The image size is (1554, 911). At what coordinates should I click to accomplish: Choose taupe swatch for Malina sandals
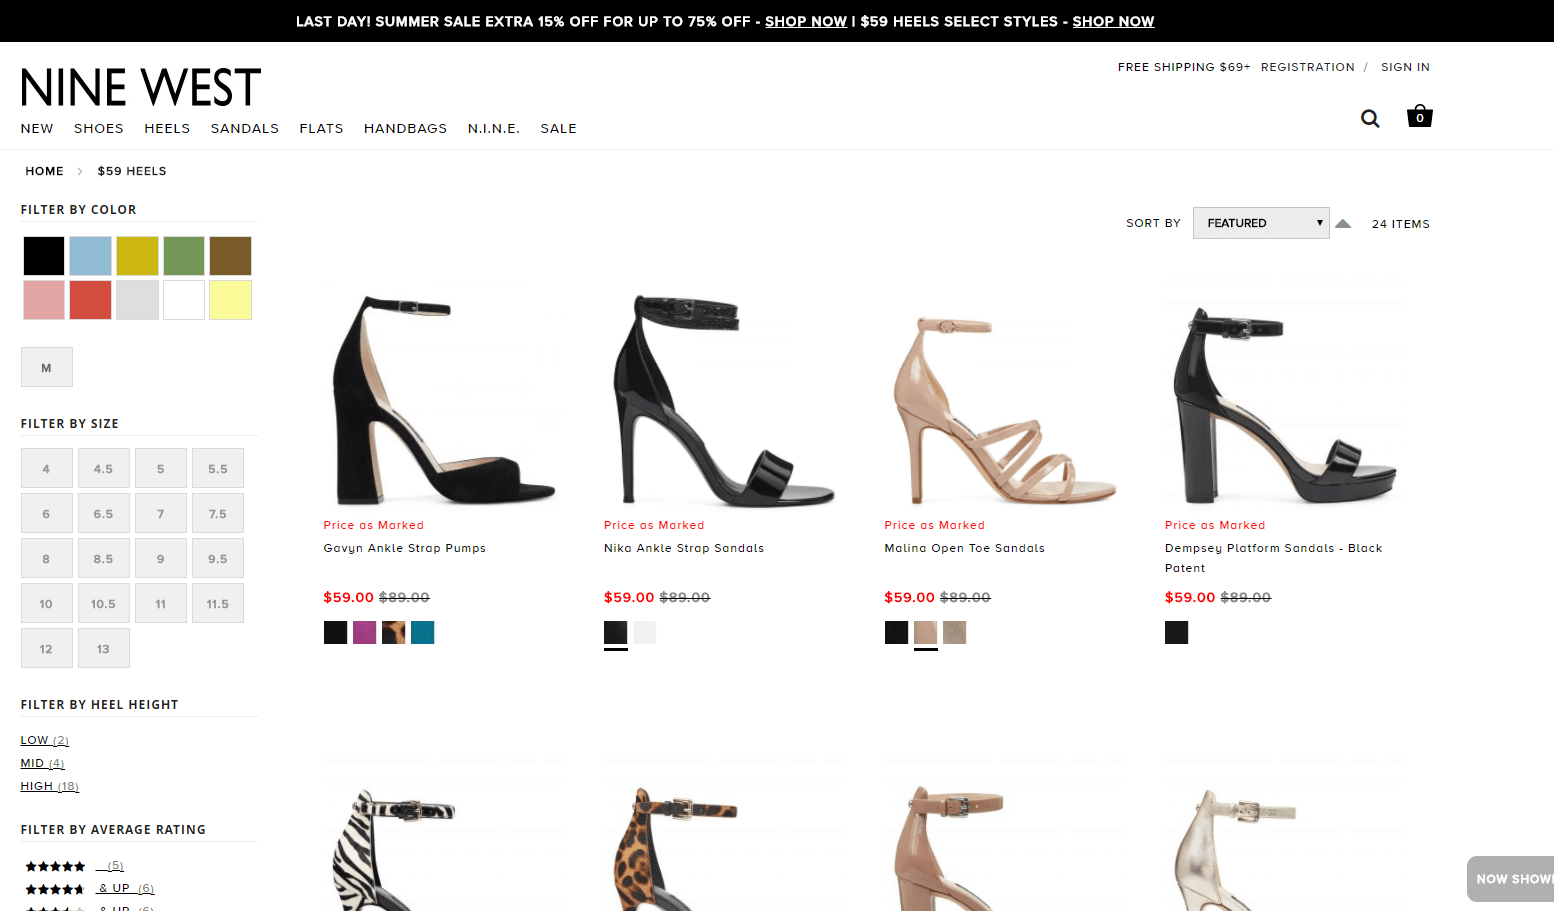[955, 632]
